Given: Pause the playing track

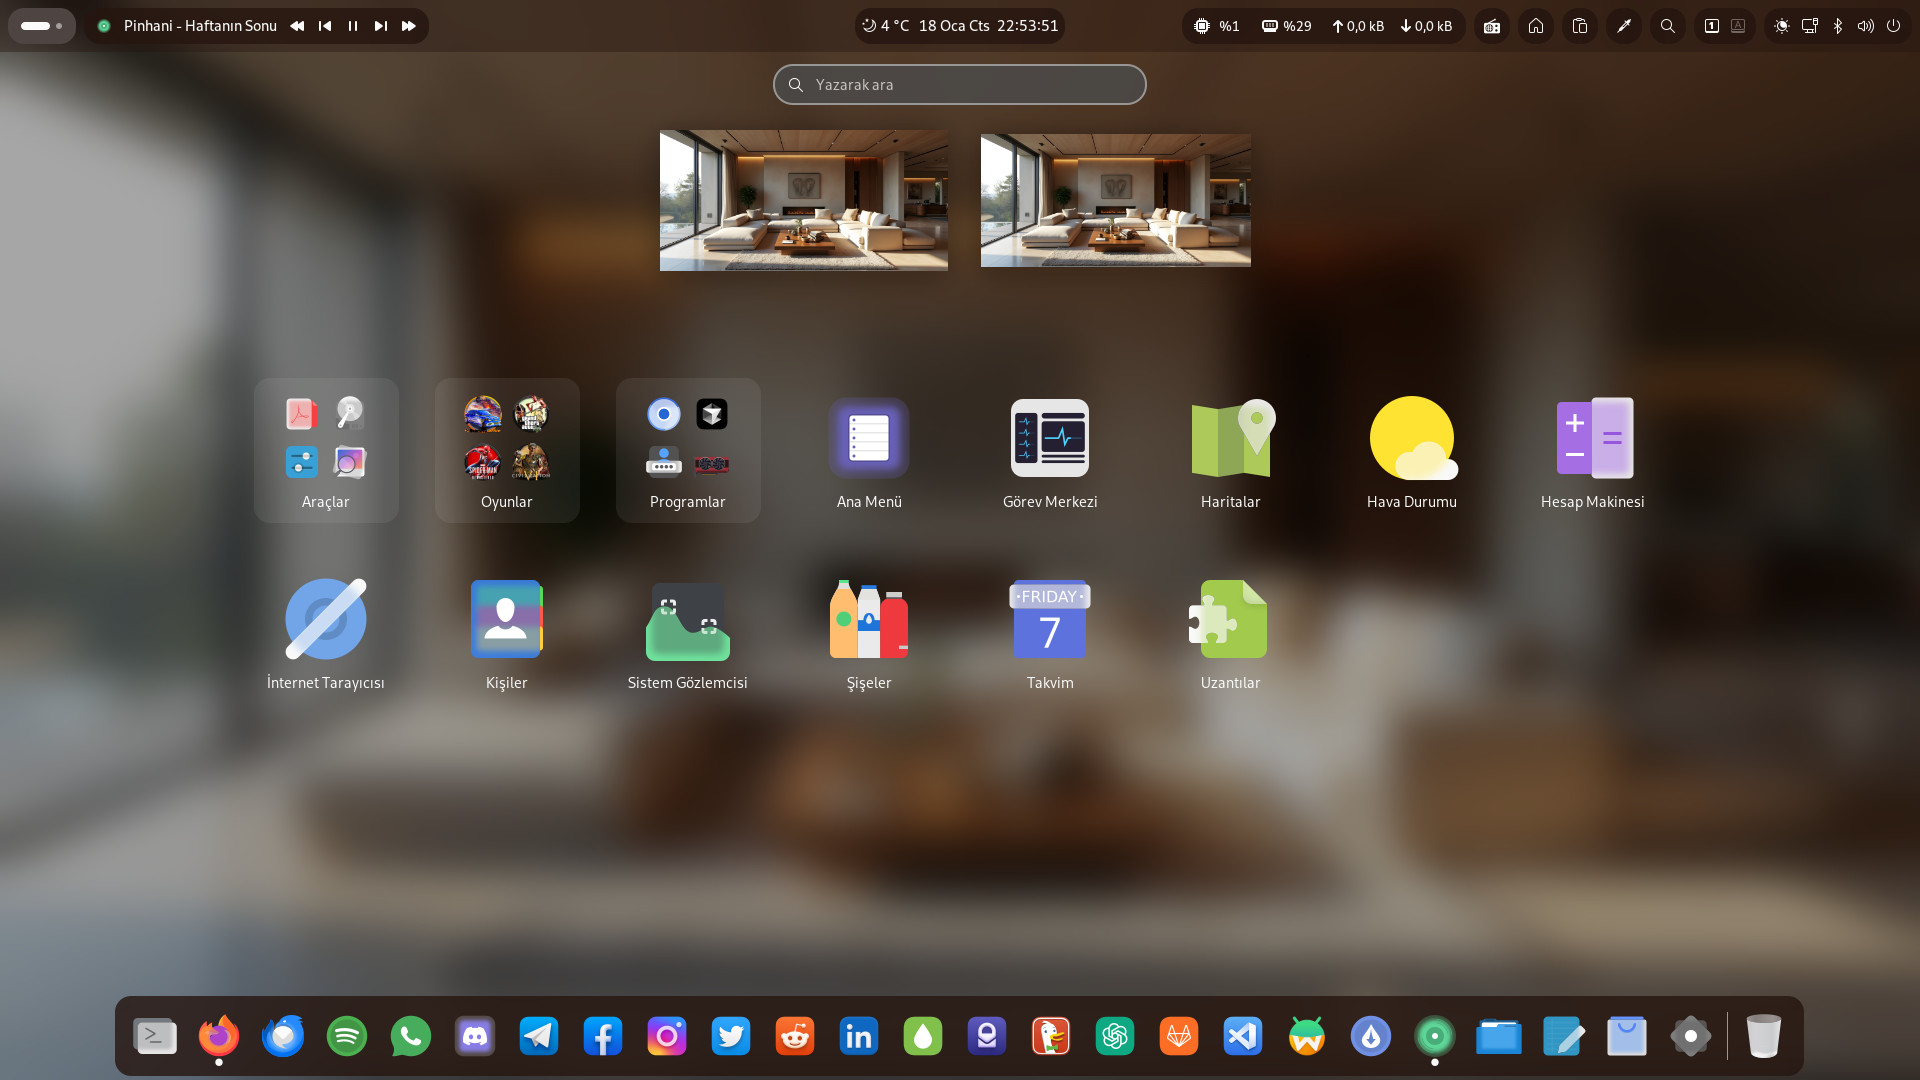Looking at the screenshot, I should [x=353, y=26].
